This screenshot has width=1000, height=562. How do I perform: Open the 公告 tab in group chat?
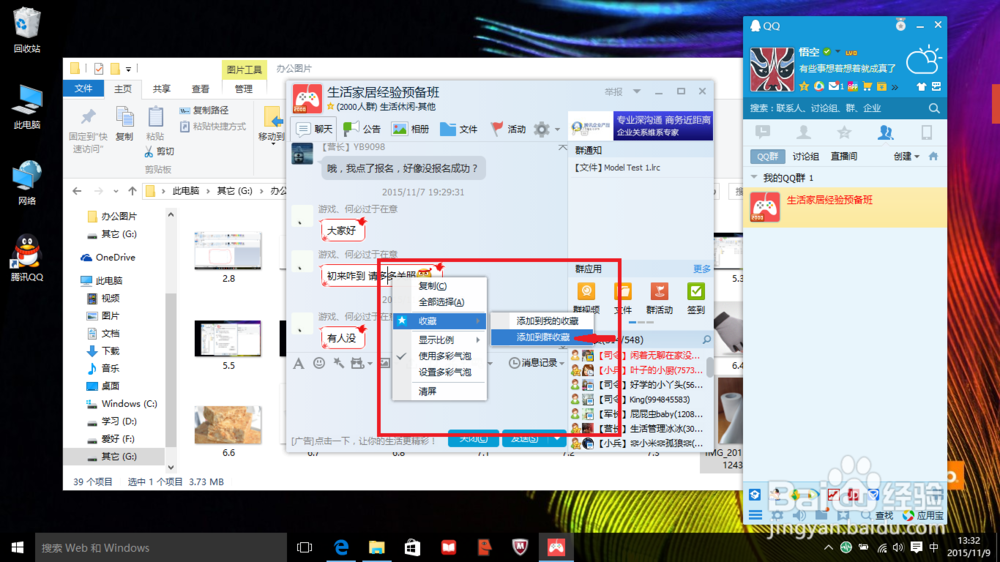(362, 129)
